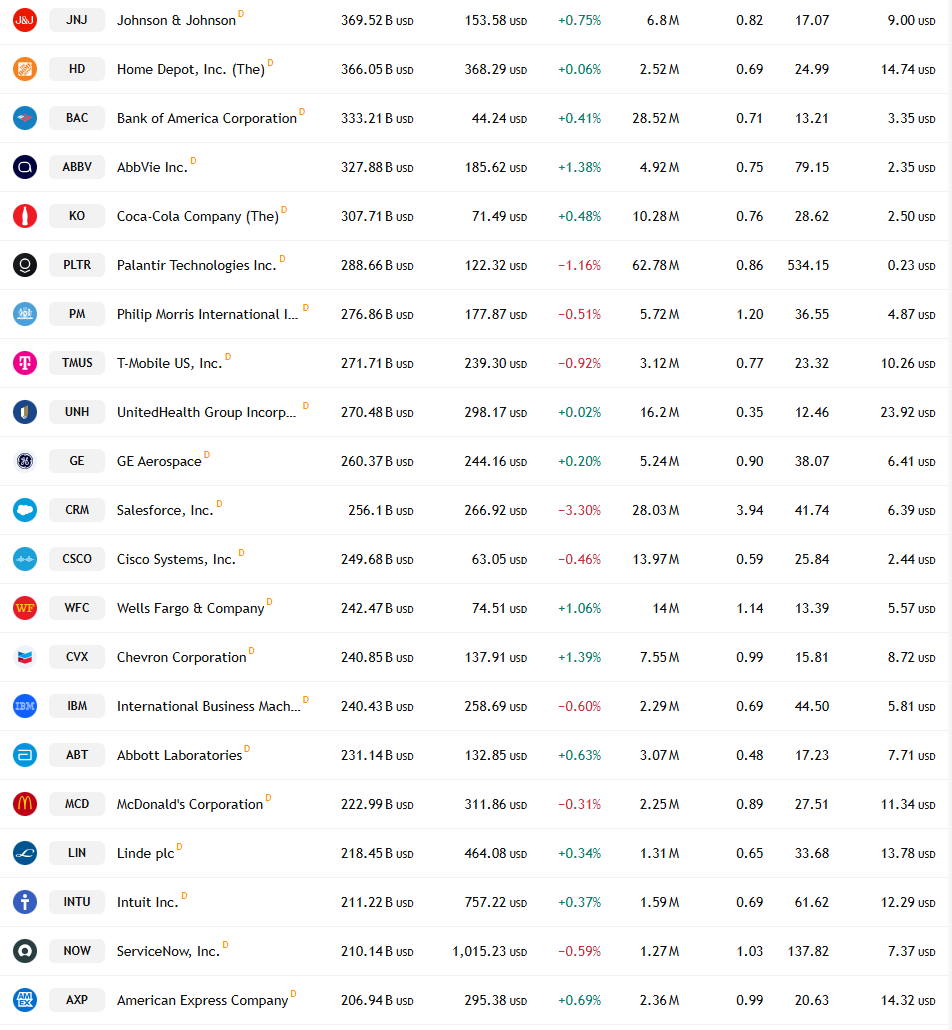Click the McDonald's golden arches icon

25,804
